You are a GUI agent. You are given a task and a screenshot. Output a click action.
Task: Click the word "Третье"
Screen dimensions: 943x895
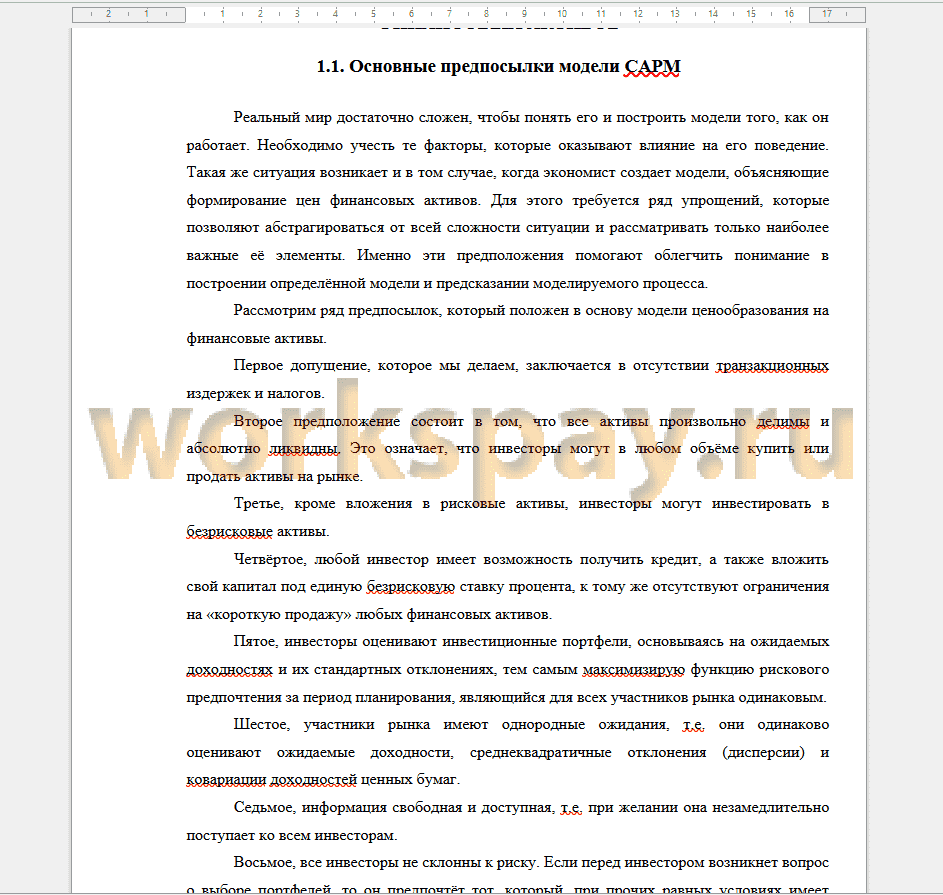[x=258, y=503]
